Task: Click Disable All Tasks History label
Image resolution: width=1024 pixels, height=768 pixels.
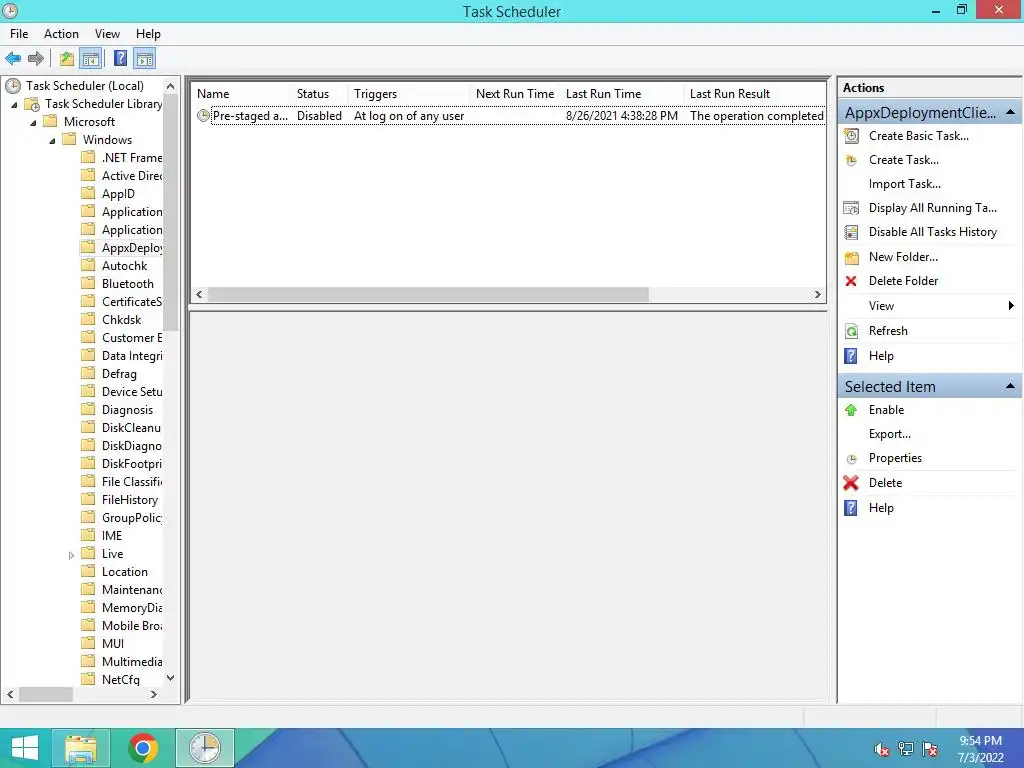Action: (x=933, y=232)
